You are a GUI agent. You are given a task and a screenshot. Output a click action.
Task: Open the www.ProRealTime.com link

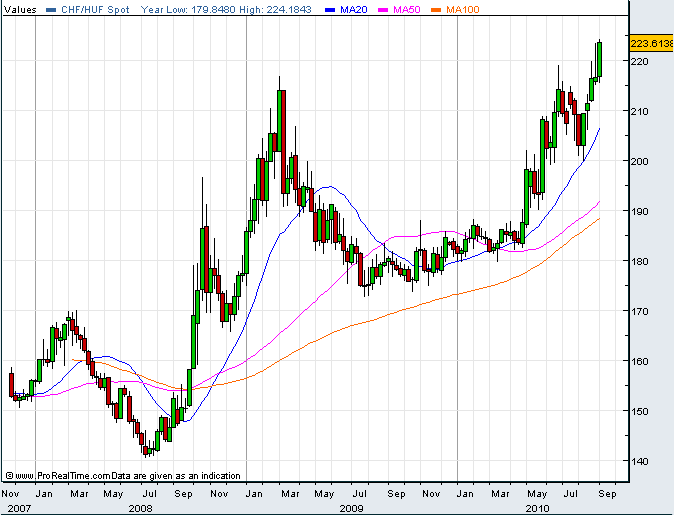[x=63, y=476]
